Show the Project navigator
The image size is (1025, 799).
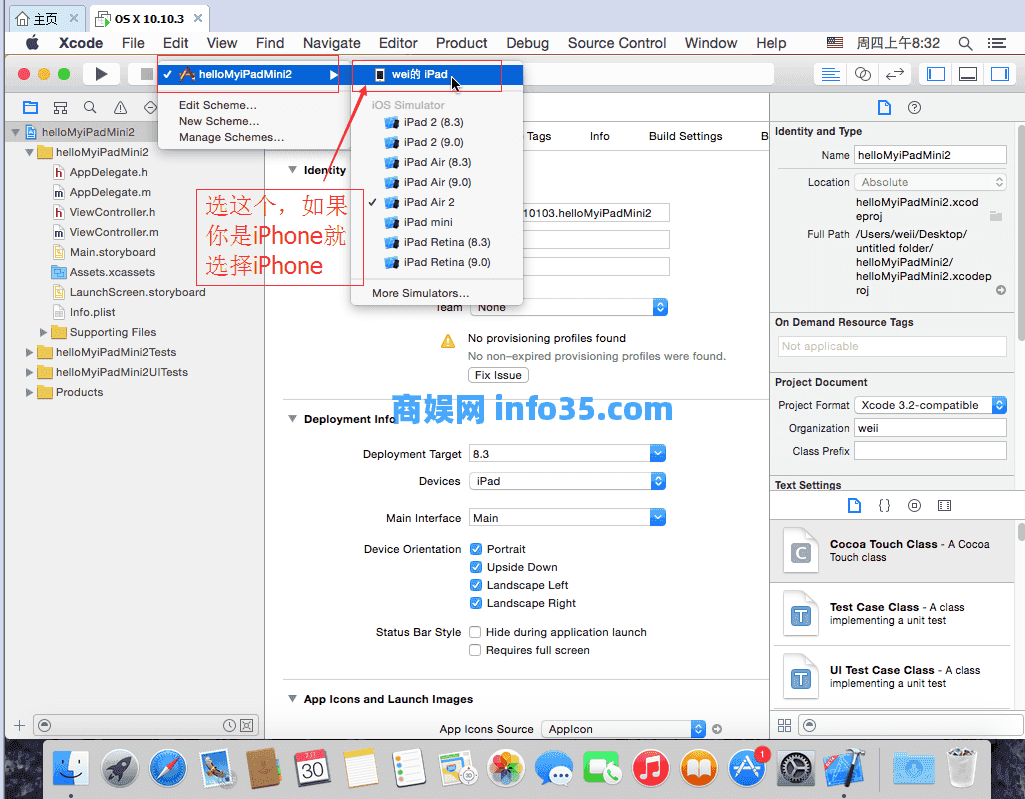coord(30,107)
